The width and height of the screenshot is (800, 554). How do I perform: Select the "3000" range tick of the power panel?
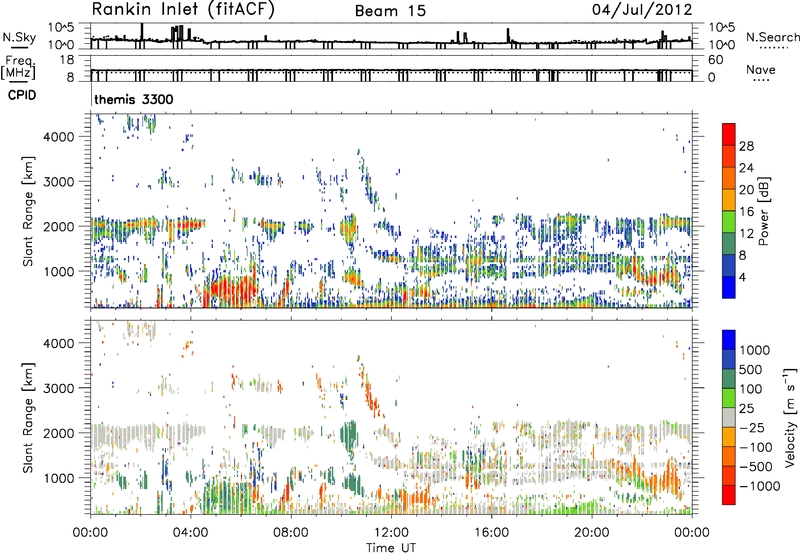tap(58, 182)
